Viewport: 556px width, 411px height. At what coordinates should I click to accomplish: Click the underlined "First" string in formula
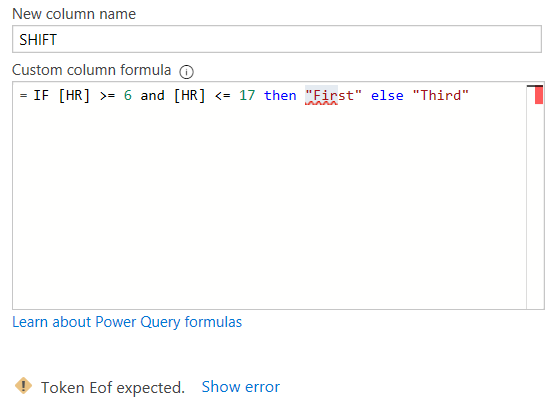(x=333, y=95)
